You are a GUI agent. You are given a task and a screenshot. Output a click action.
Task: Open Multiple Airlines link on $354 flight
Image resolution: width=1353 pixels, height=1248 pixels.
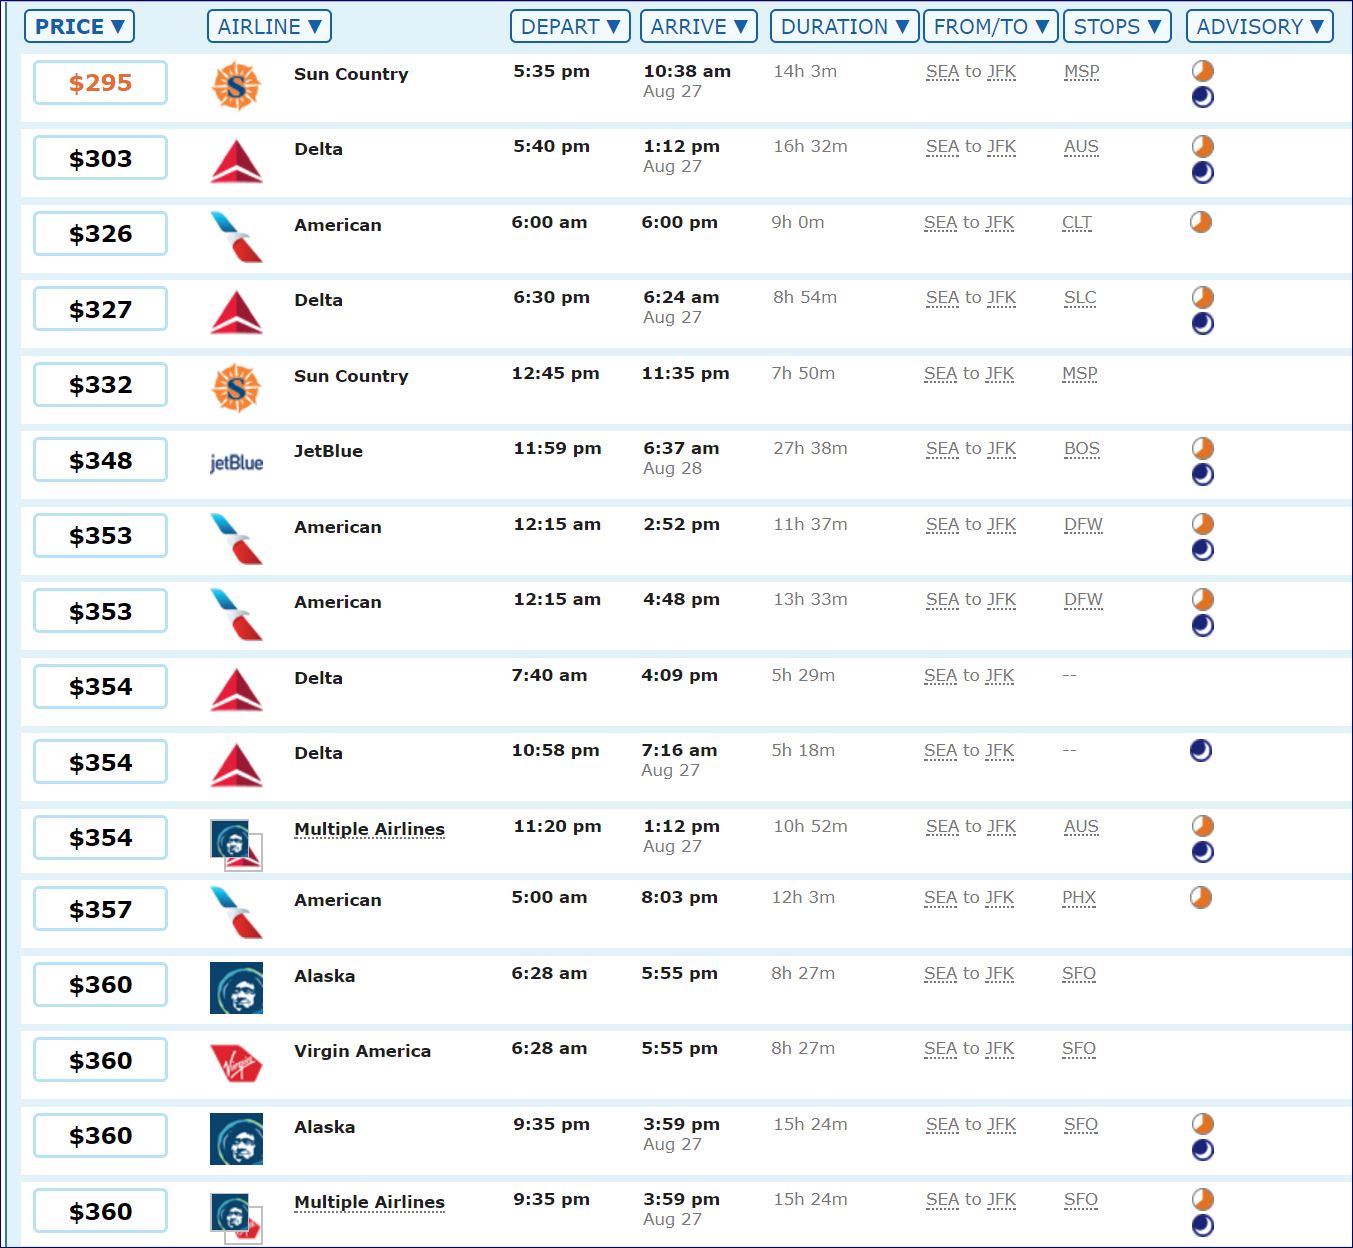pos(369,829)
